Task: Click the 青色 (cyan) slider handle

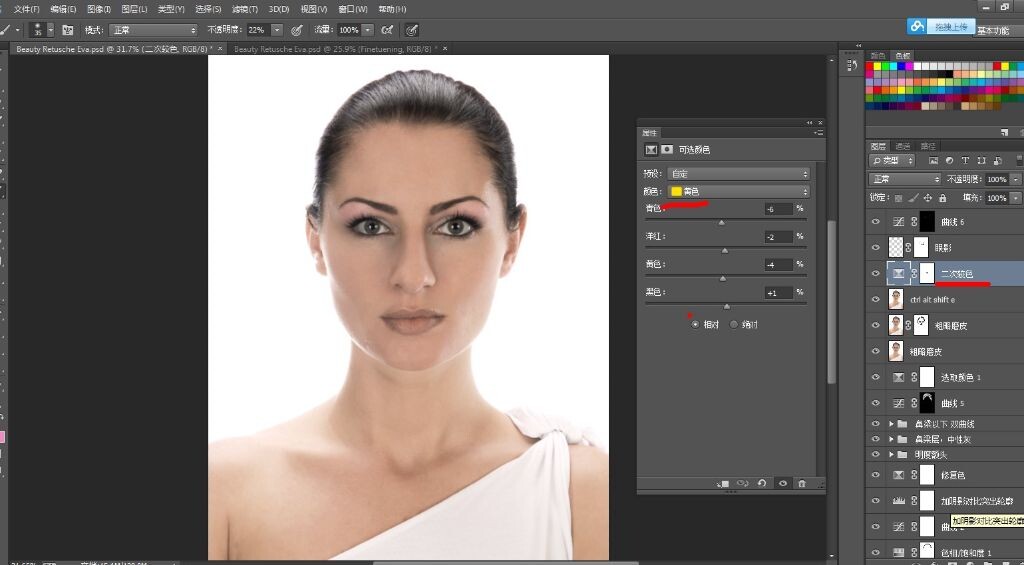Action: click(721, 223)
